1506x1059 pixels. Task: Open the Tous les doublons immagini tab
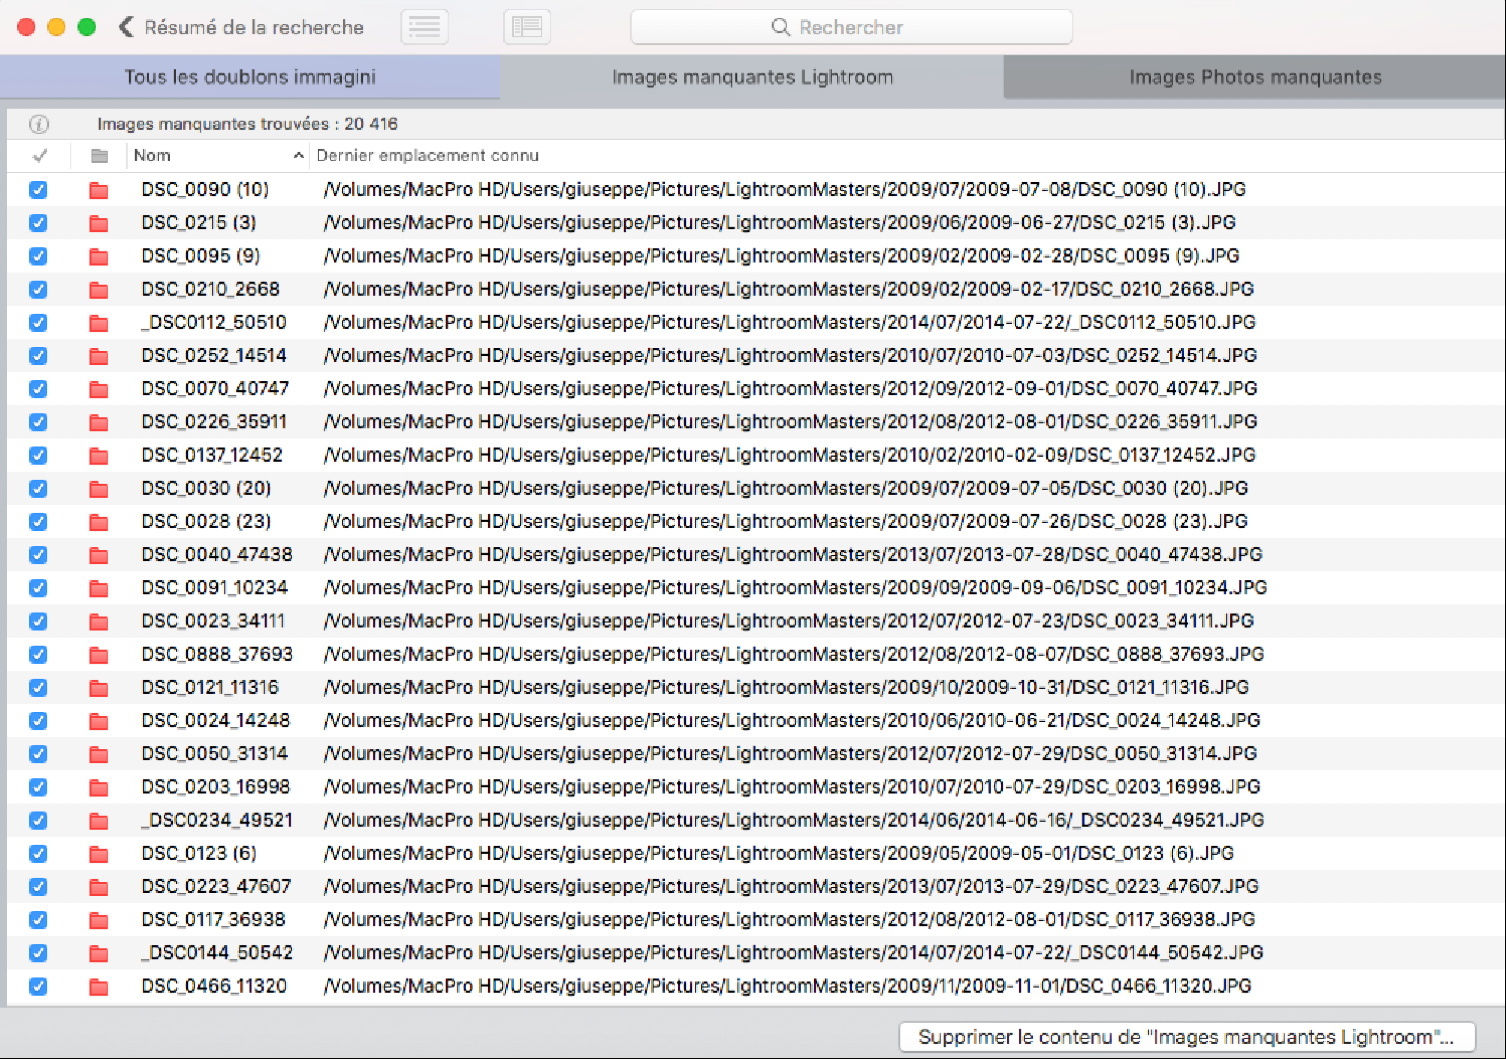(x=250, y=77)
